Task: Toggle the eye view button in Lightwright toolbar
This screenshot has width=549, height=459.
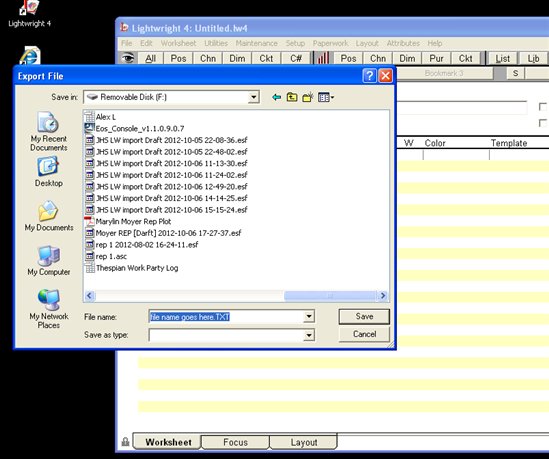Action: tap(128, 58)
